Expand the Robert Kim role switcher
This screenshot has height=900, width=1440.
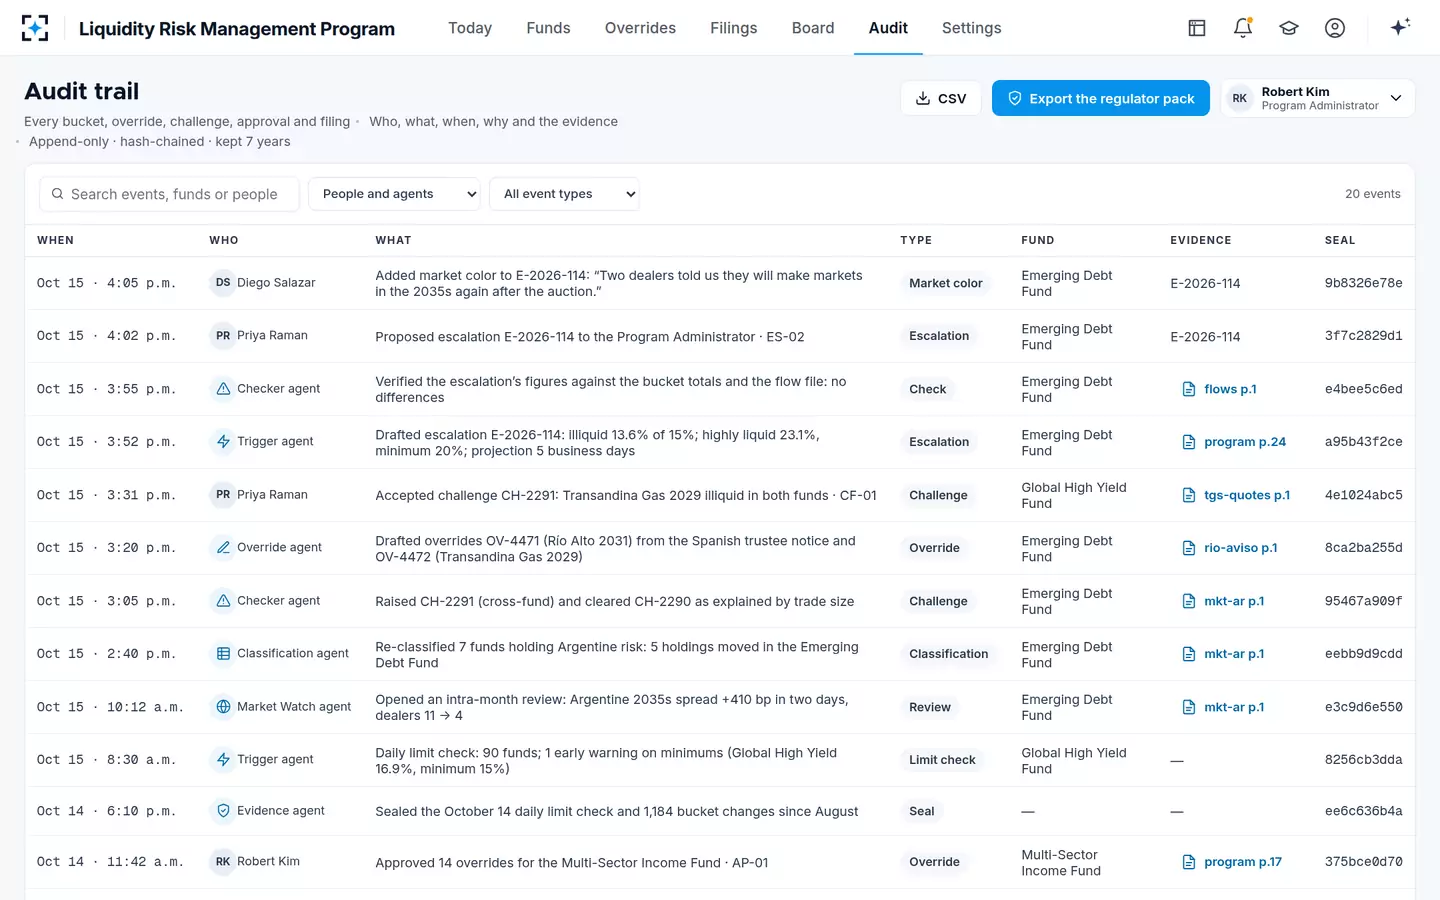click(1318, 98)
